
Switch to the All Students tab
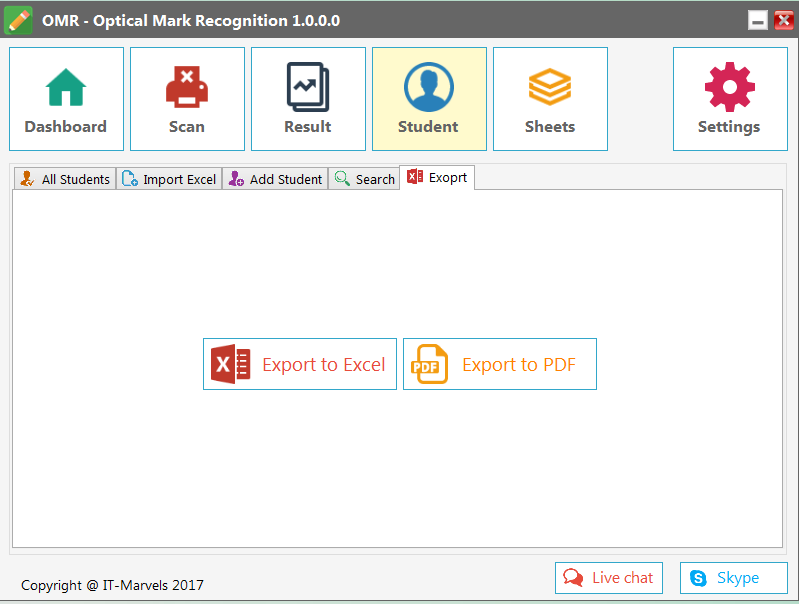65,179
